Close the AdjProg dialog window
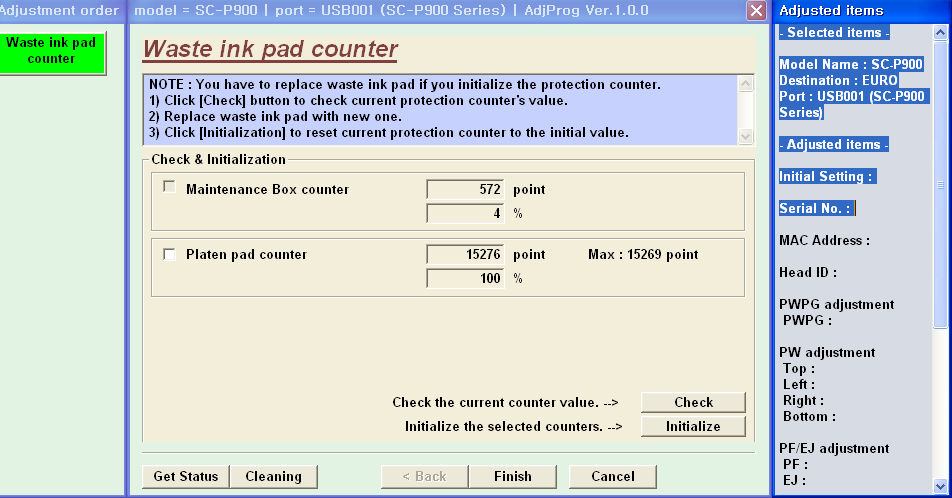Viewport: 952px width, 498px height. (x=757, y=11)
